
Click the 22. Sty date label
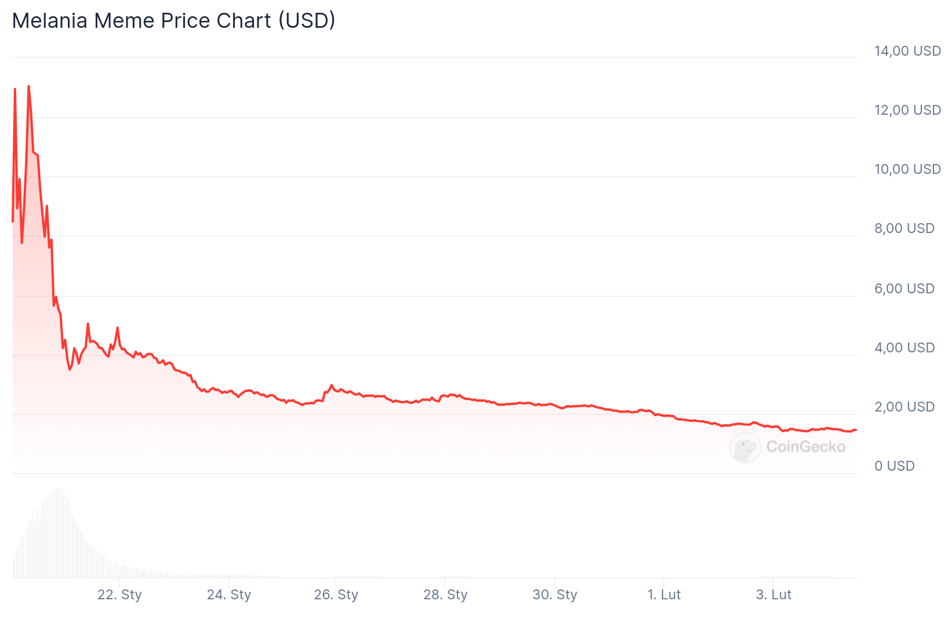point(119,594)
